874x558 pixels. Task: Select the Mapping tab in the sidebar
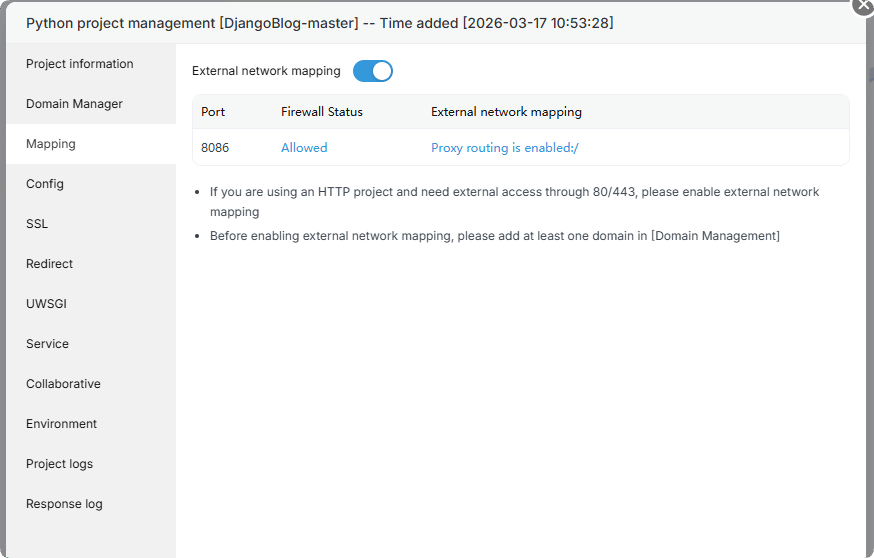(x=51, y=144)
